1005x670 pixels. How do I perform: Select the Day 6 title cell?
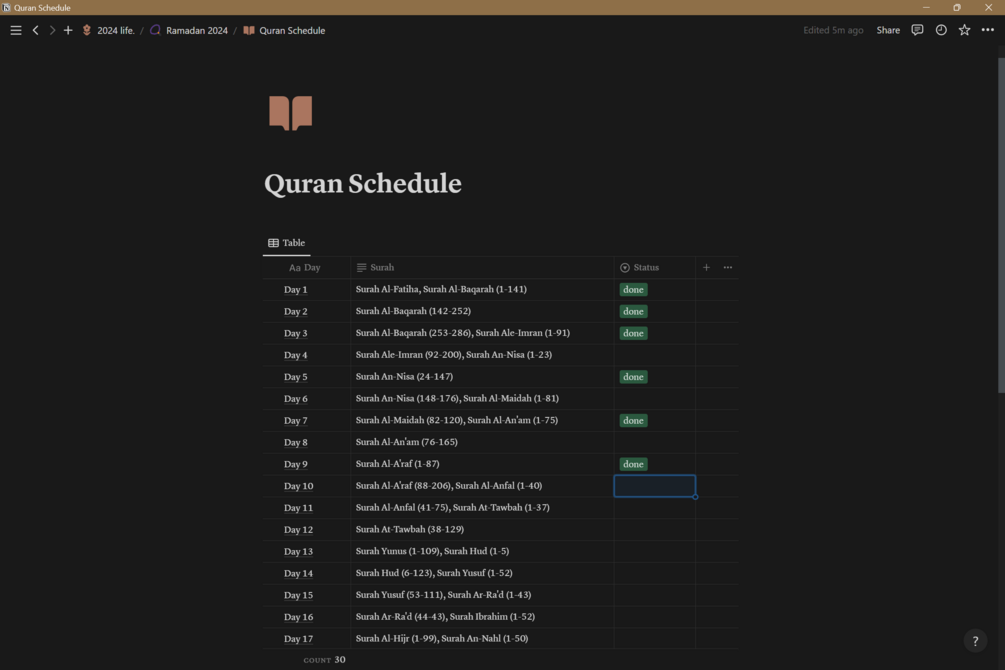306,398
